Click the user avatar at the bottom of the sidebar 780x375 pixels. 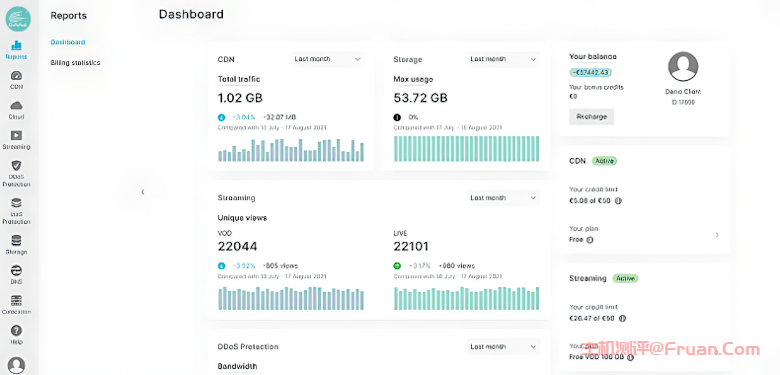[x=16, y=365]
